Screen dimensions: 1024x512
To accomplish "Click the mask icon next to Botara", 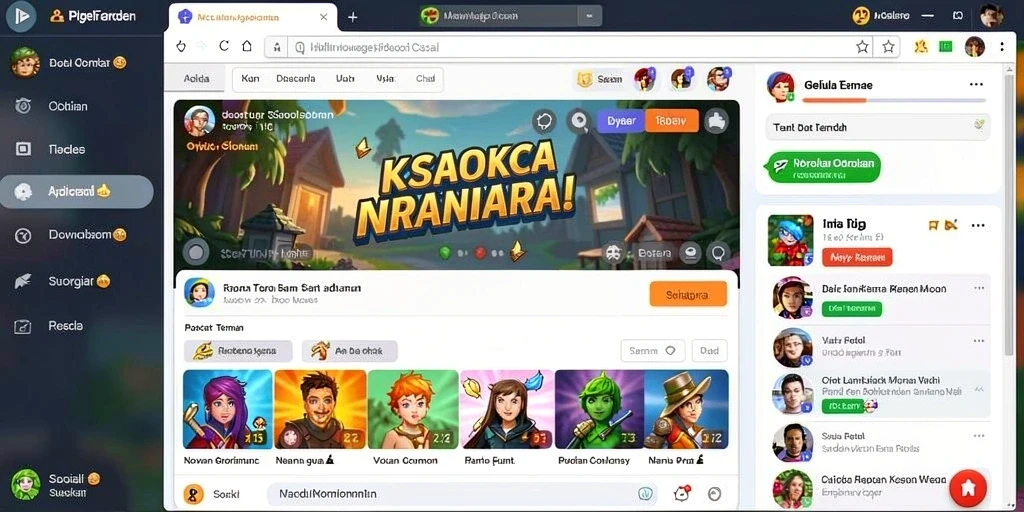I will pos(613,253).
